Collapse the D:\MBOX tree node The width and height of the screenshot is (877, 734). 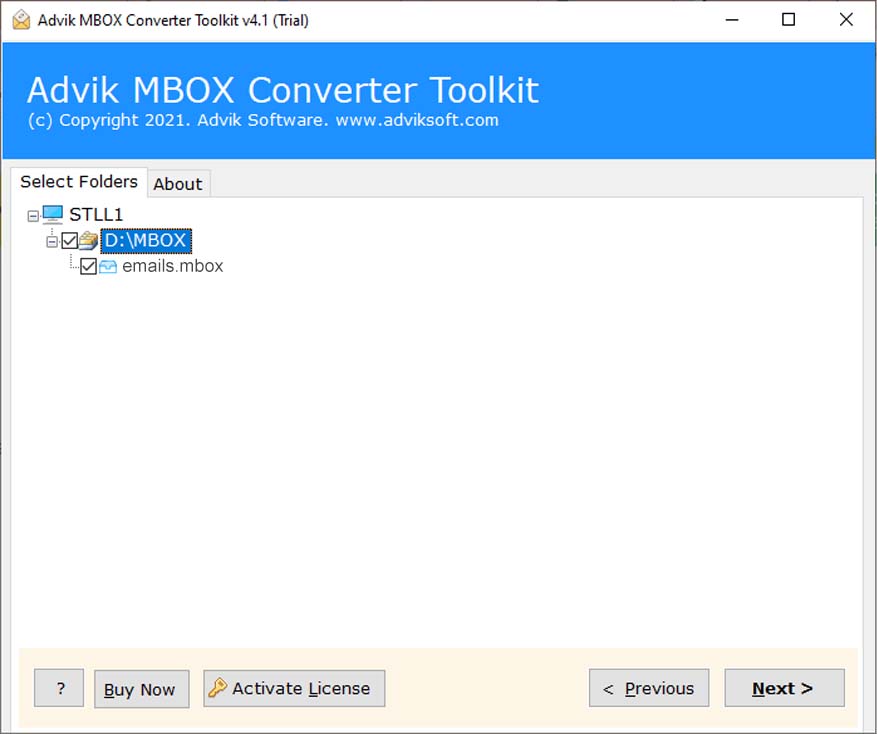point(52,241)
